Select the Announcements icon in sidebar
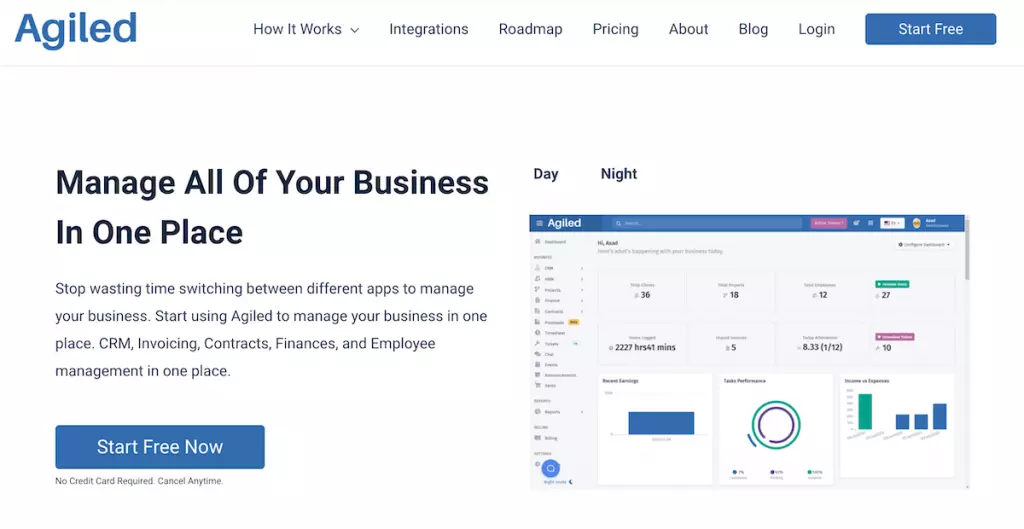The height and width of the screenshot is (529, 1024). [x=537, y=375]
